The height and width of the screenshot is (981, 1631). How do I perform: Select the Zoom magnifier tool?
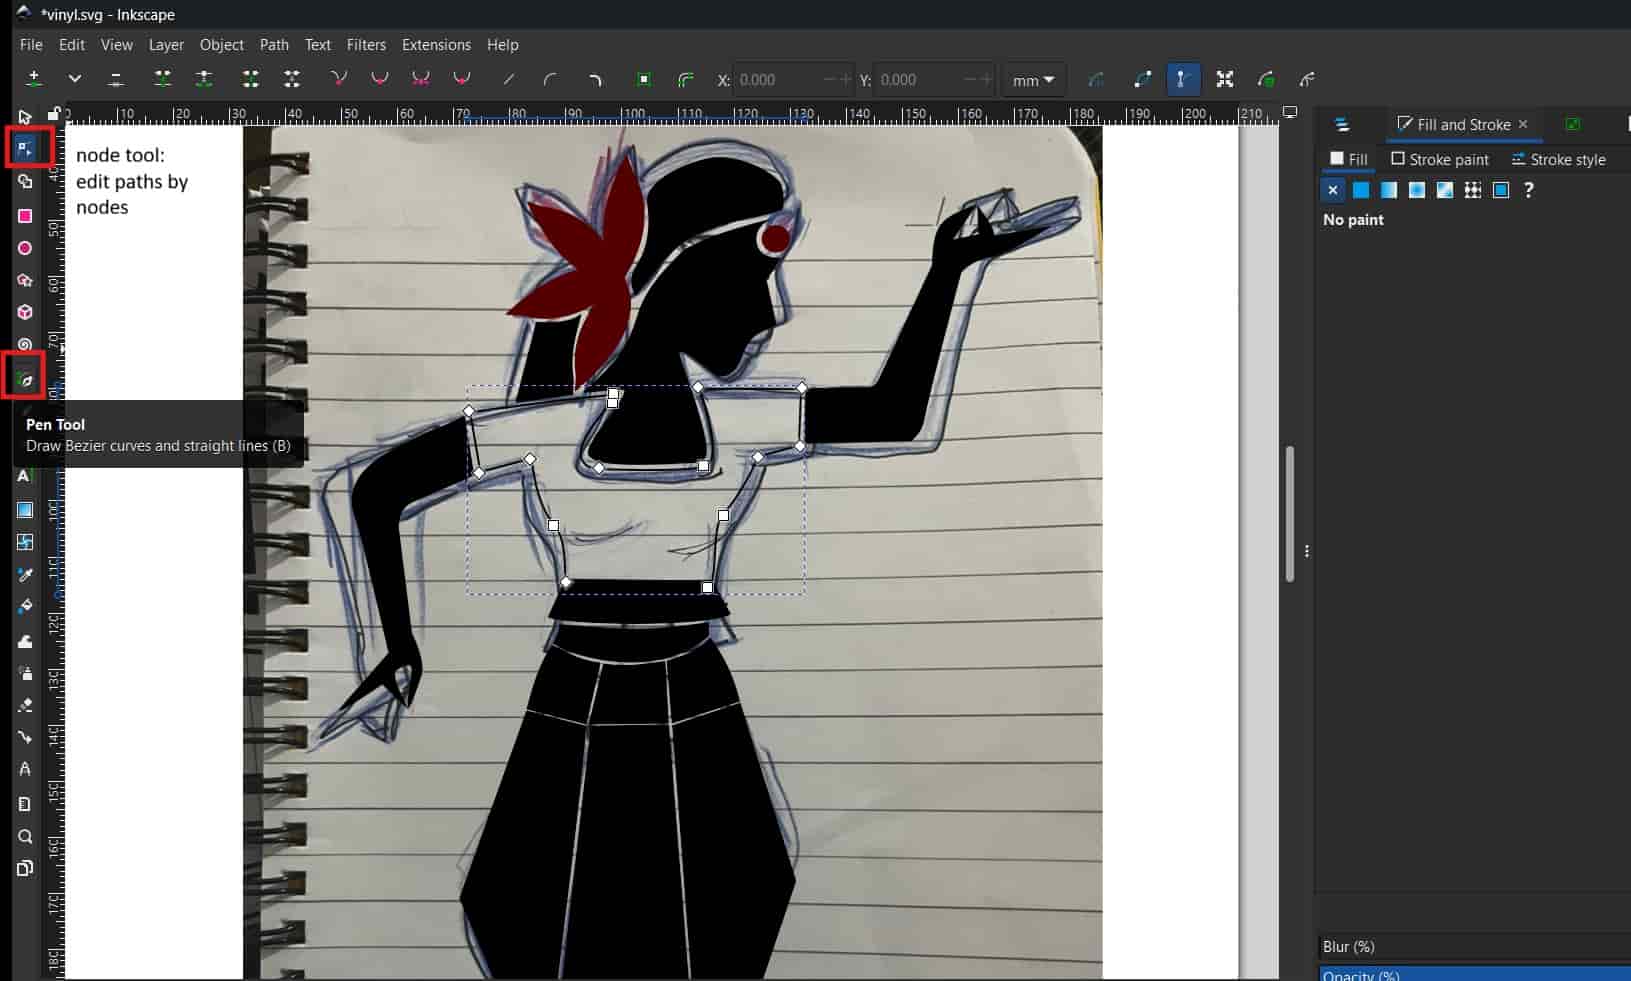(x=25, y=836)
